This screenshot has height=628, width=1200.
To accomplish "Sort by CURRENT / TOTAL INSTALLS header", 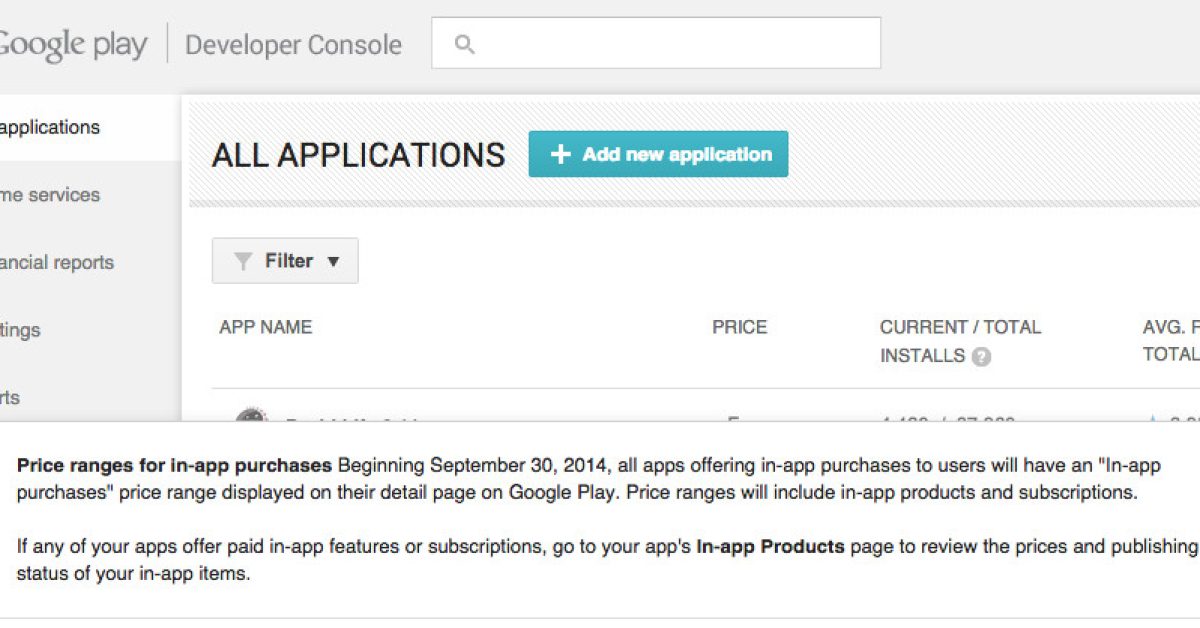I will pos(959,327).
